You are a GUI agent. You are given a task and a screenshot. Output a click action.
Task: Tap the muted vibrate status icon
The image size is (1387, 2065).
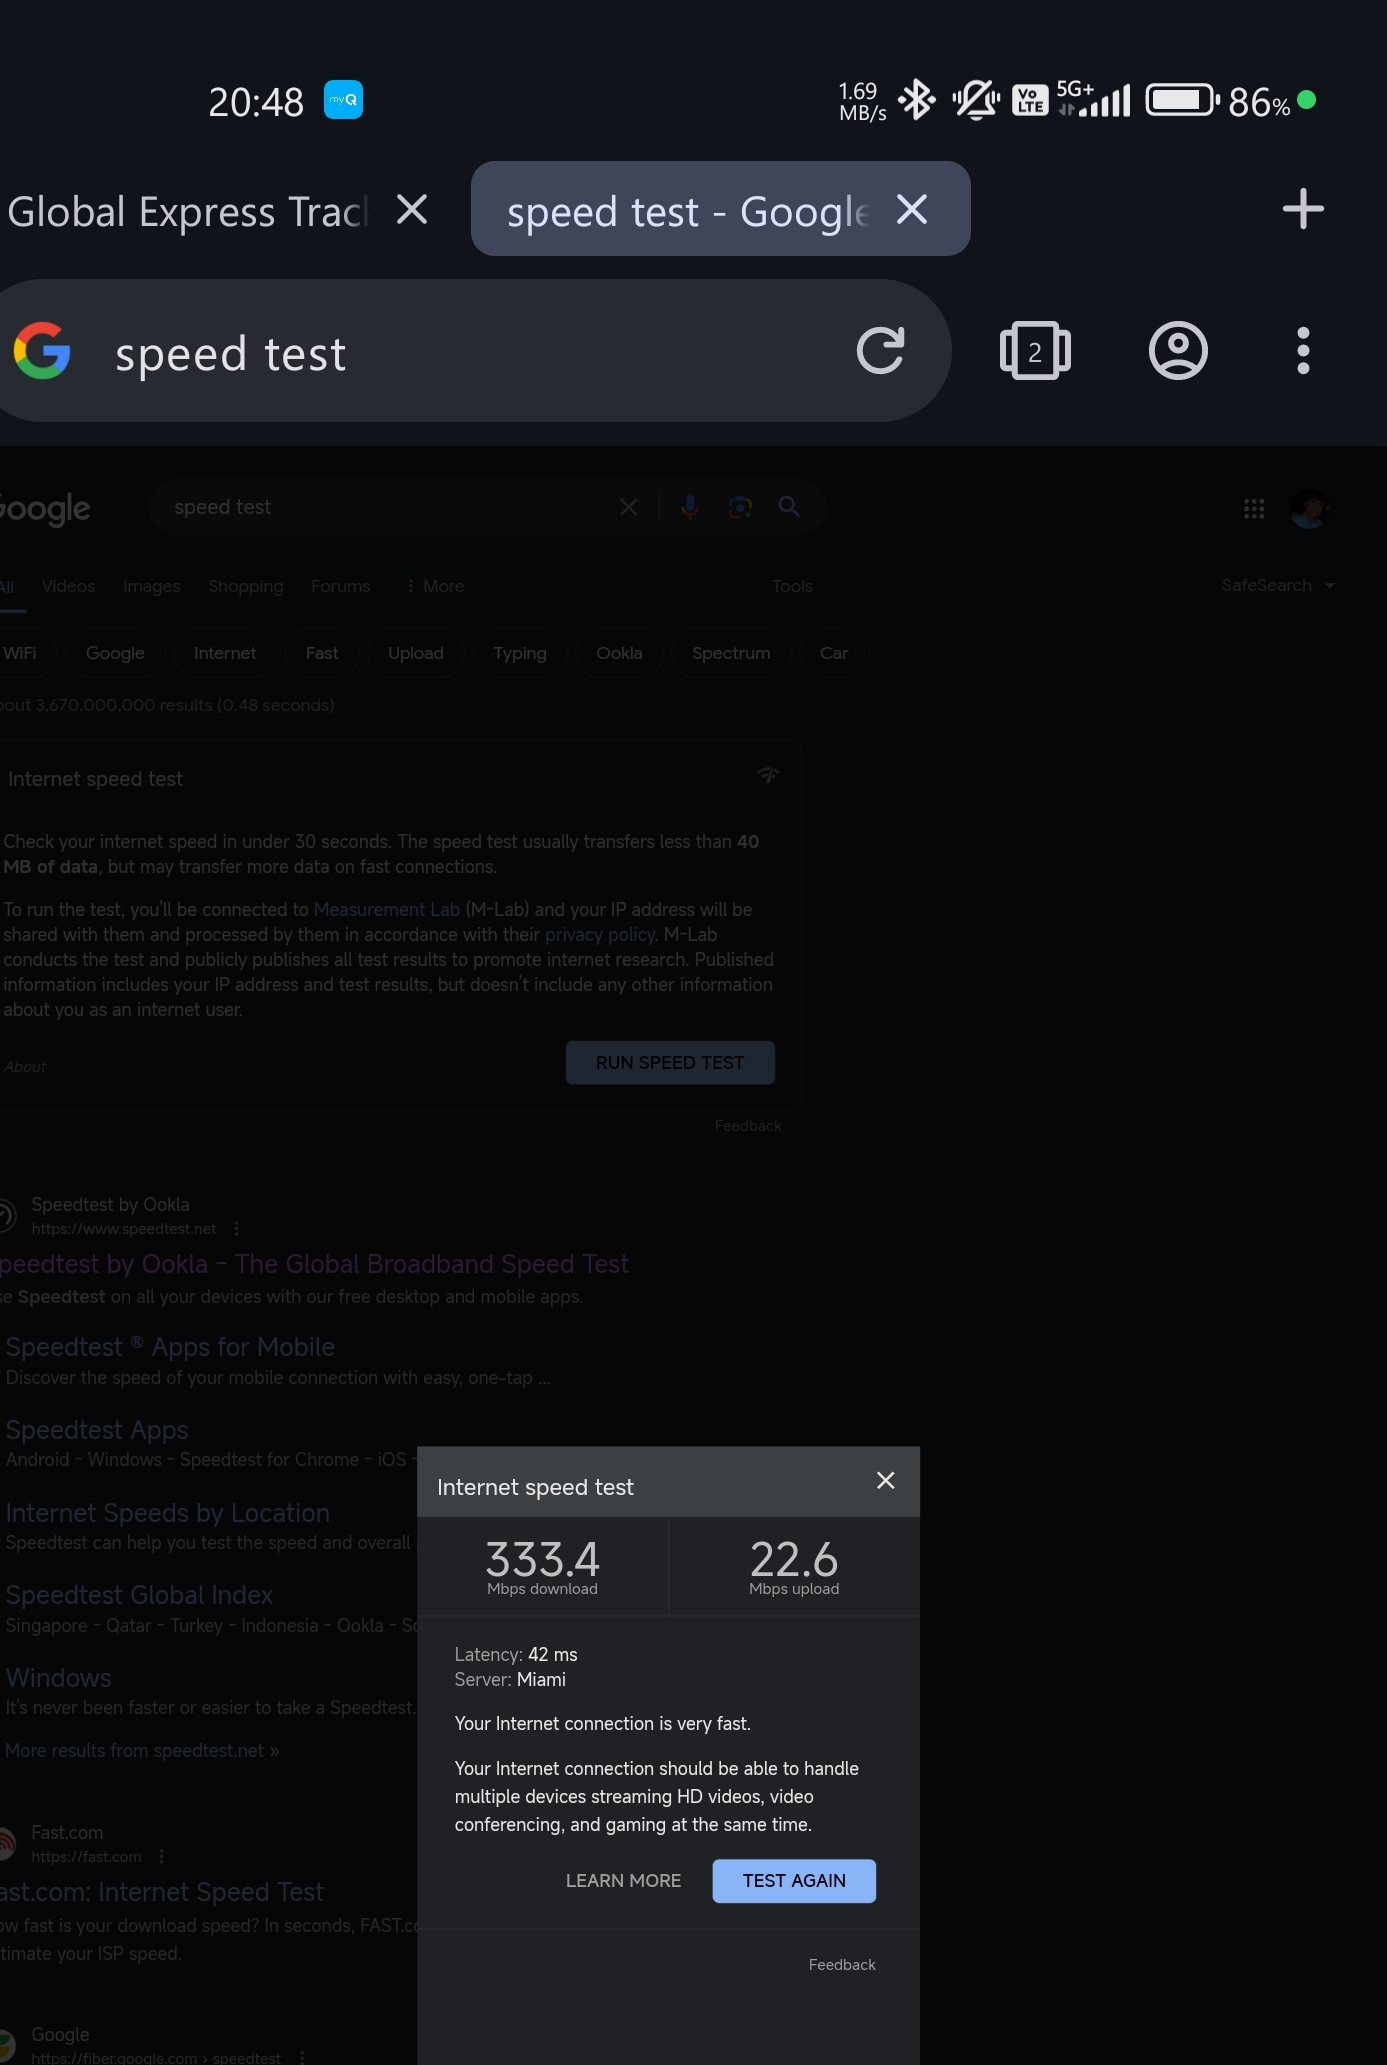click(x=975, y=100)
